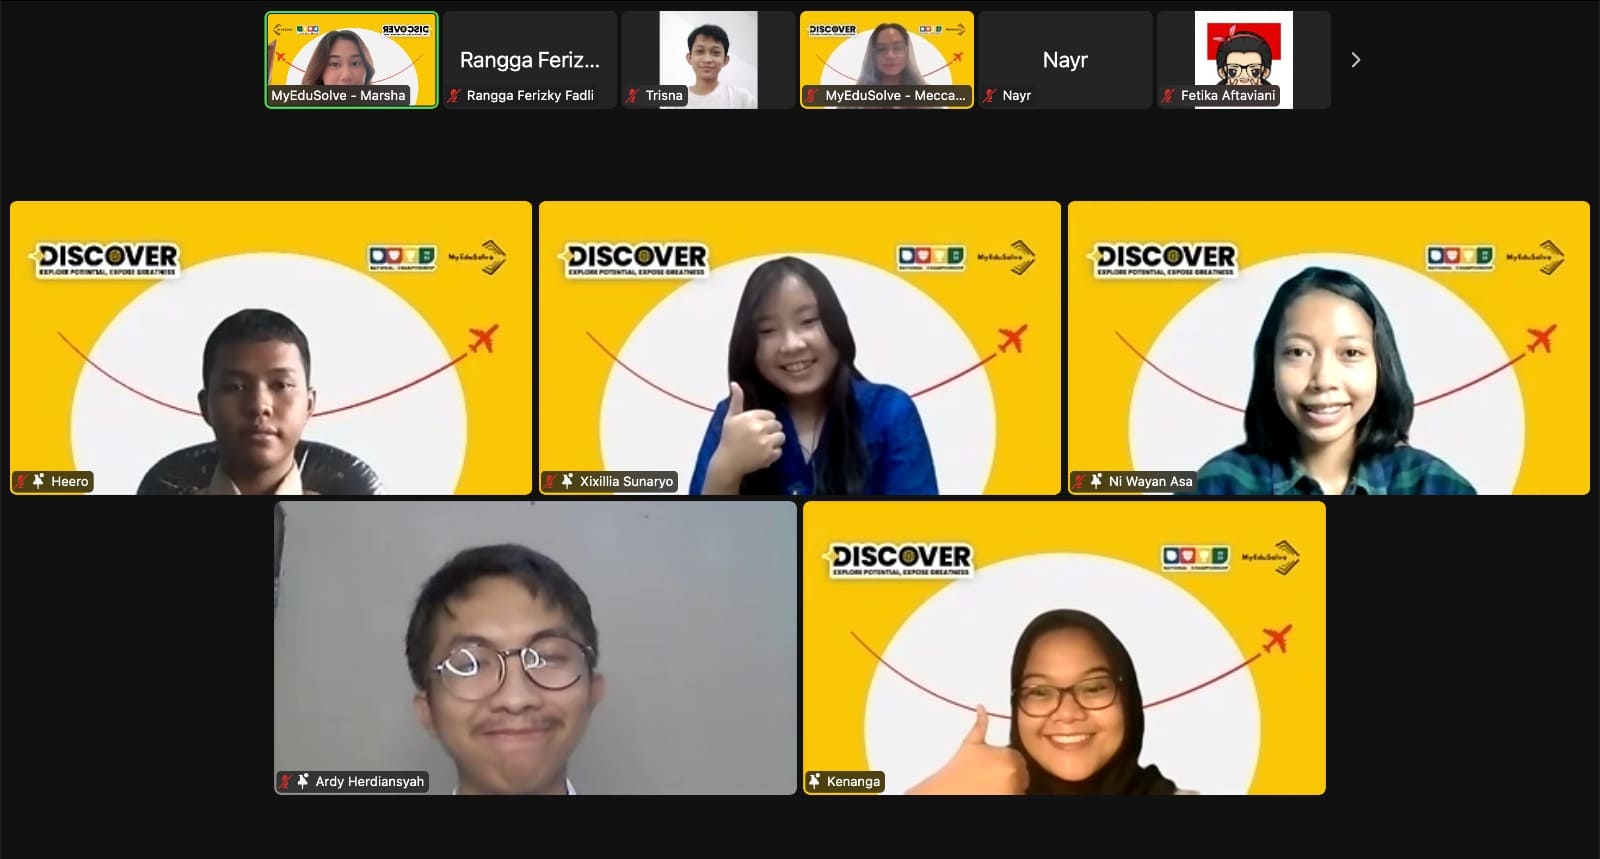Viewport: 1600px width, 859px height.
Task: Click muted mic icon on Rangga Ferizky Fadli
Action: pyautogui.click(x=454, y=96)
